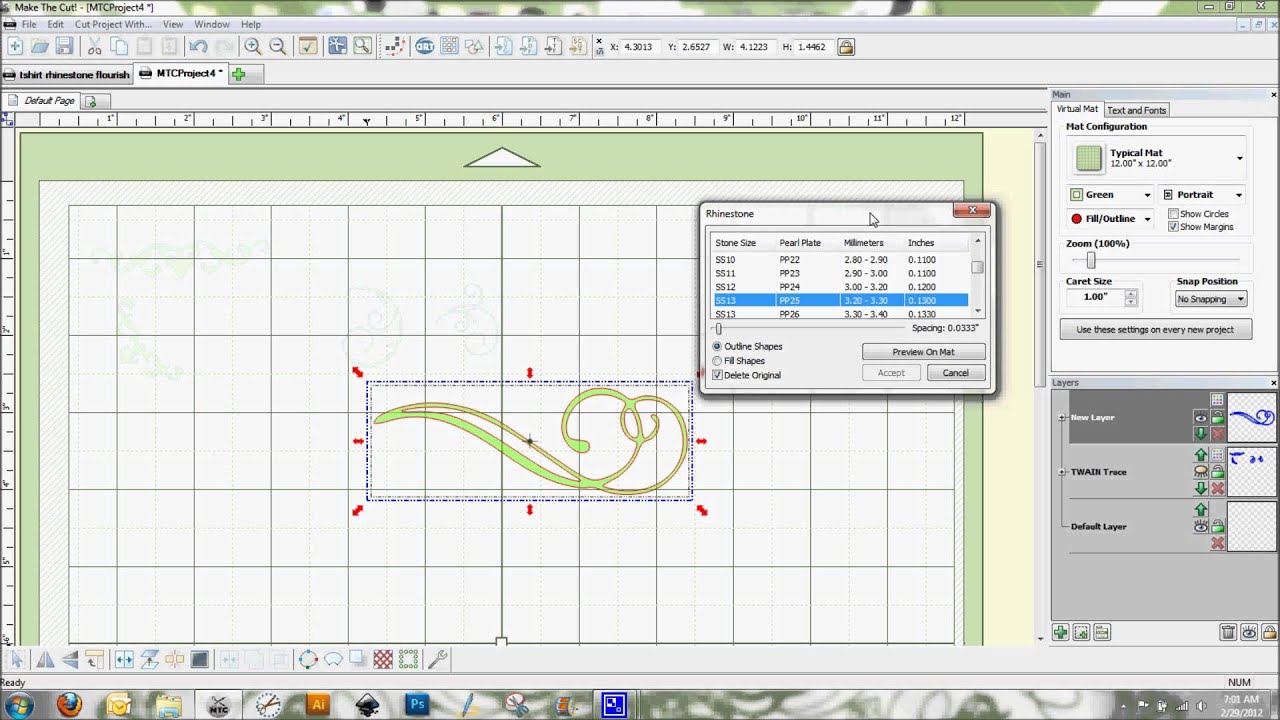
Task: Click the Open folder toolbar icon
Action: point(40,46)
